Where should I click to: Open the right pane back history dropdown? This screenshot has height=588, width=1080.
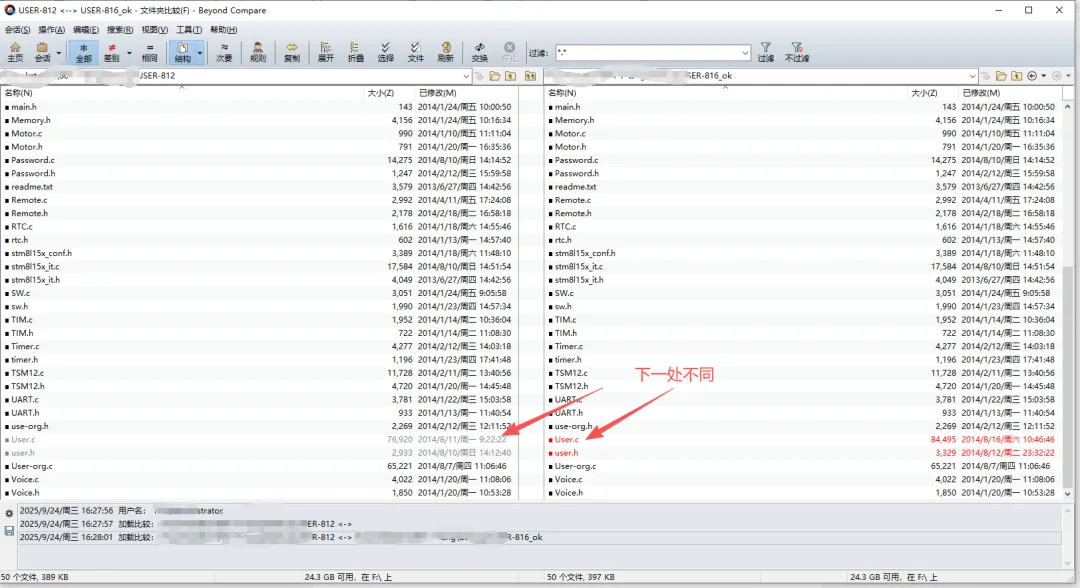(1043, 76)
